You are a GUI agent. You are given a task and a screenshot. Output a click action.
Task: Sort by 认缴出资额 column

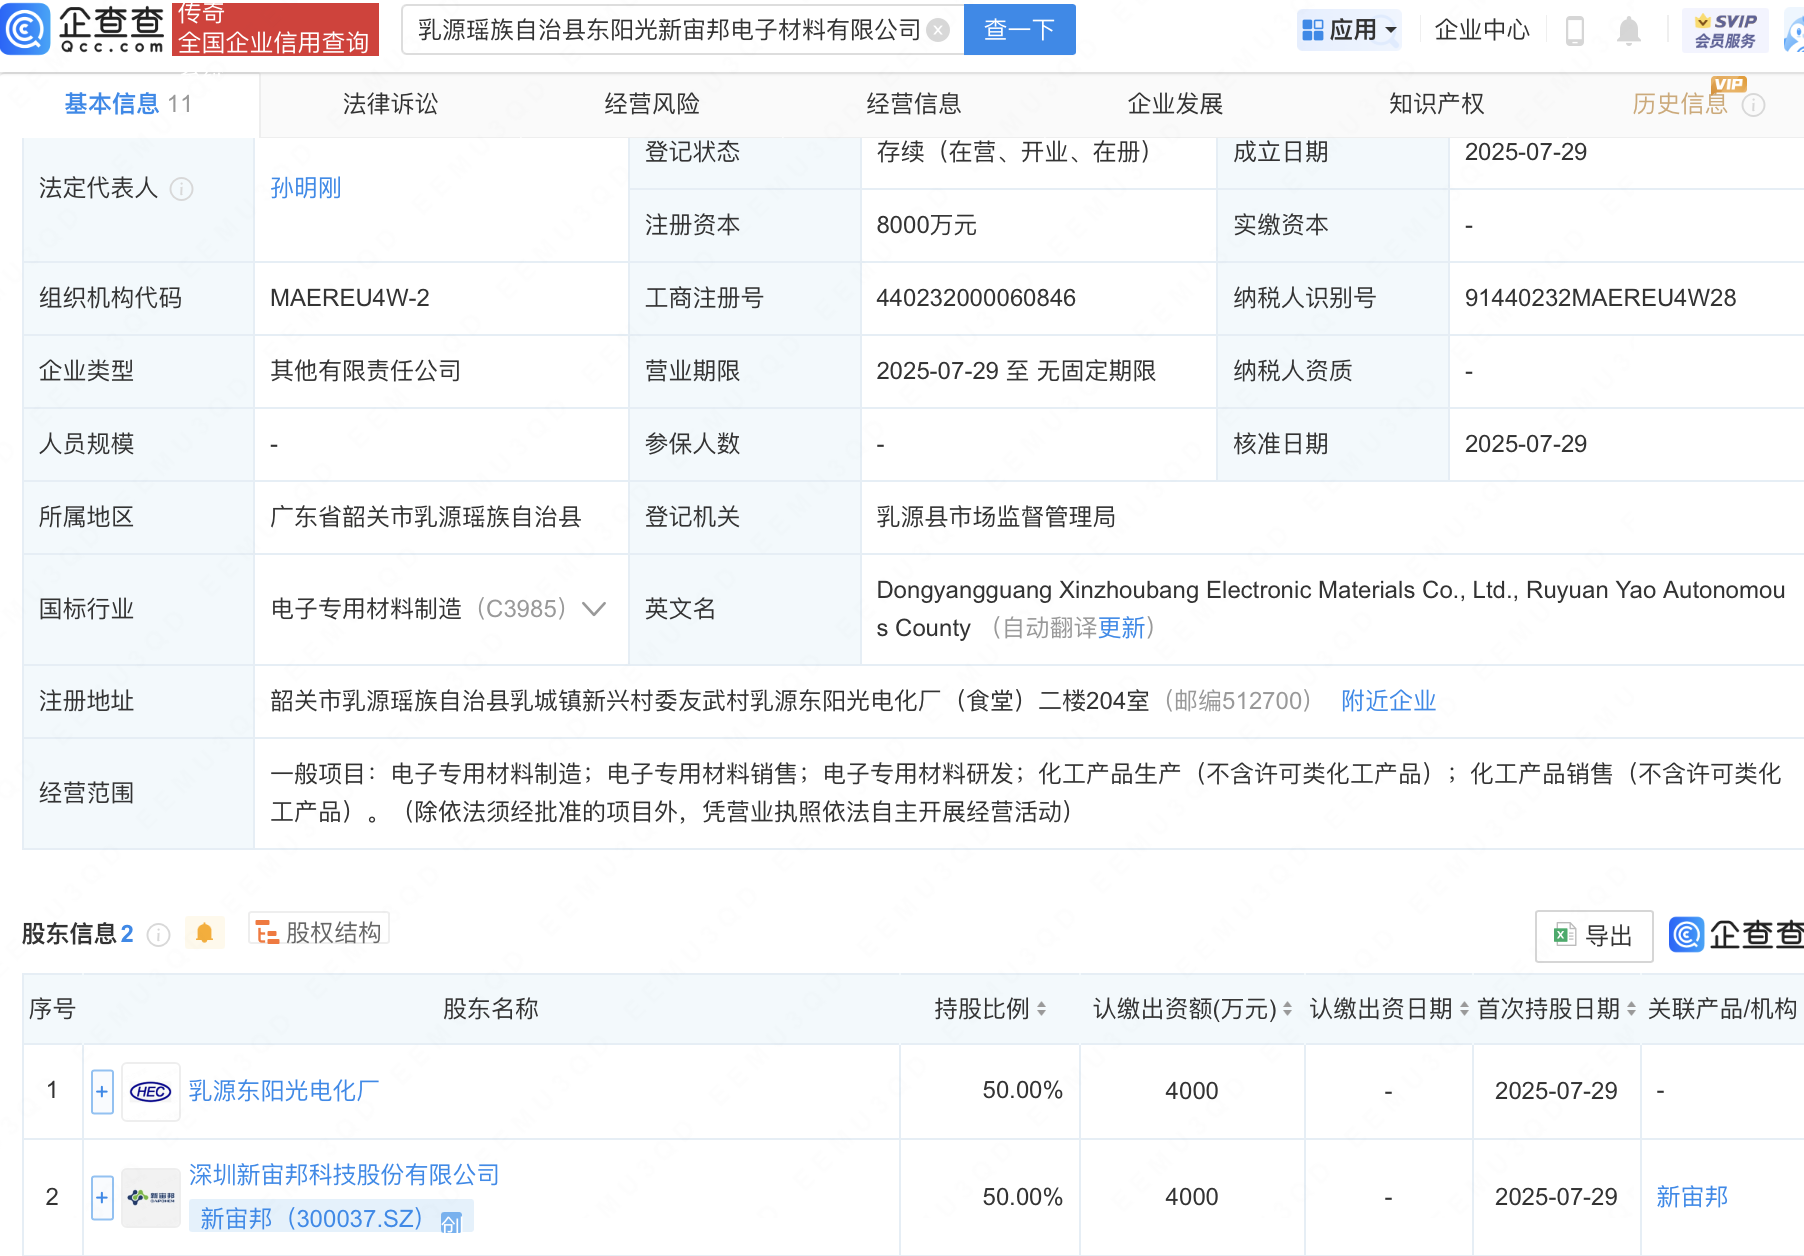1287,1009
